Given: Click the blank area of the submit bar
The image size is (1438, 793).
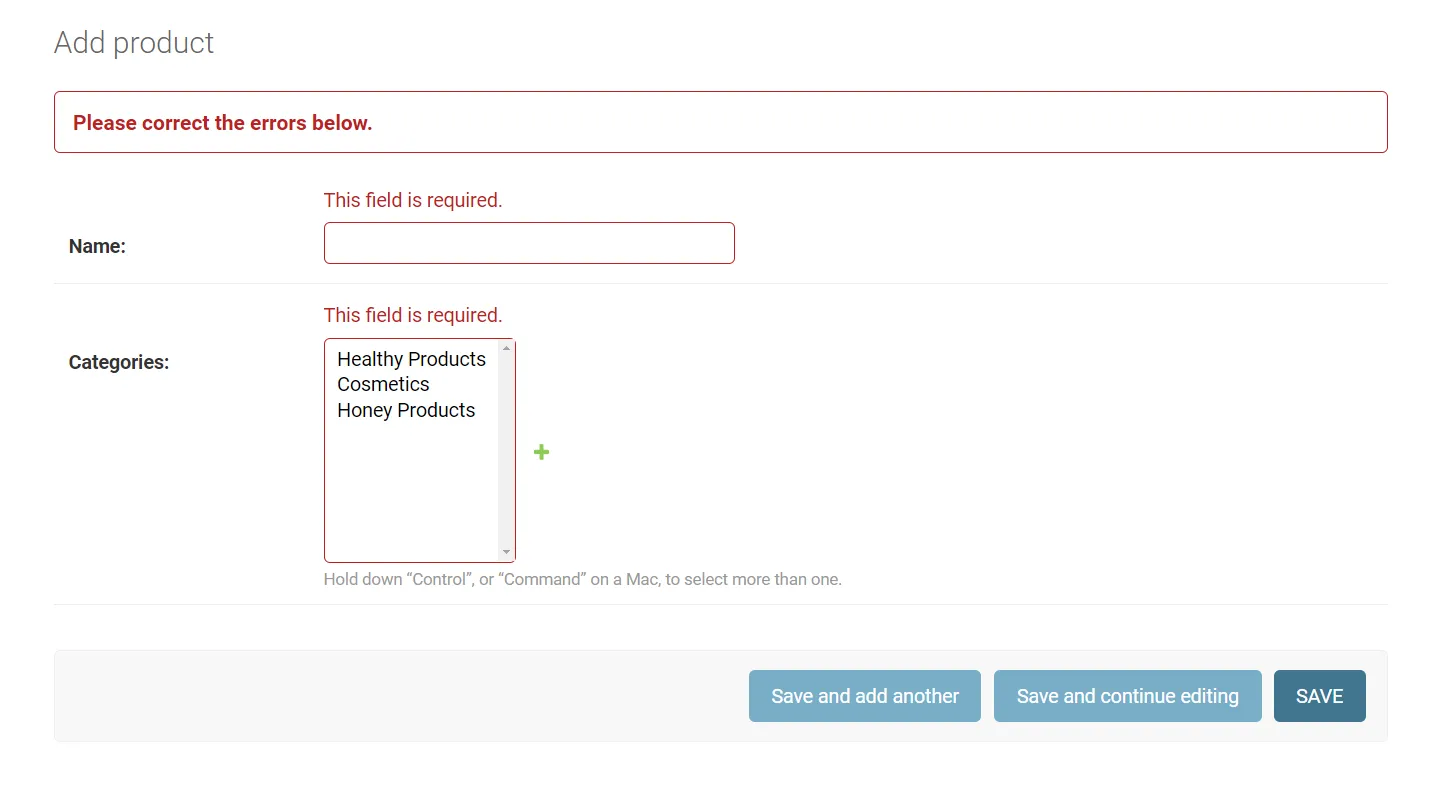Looking at the screenshot, I should pos(400,696).
